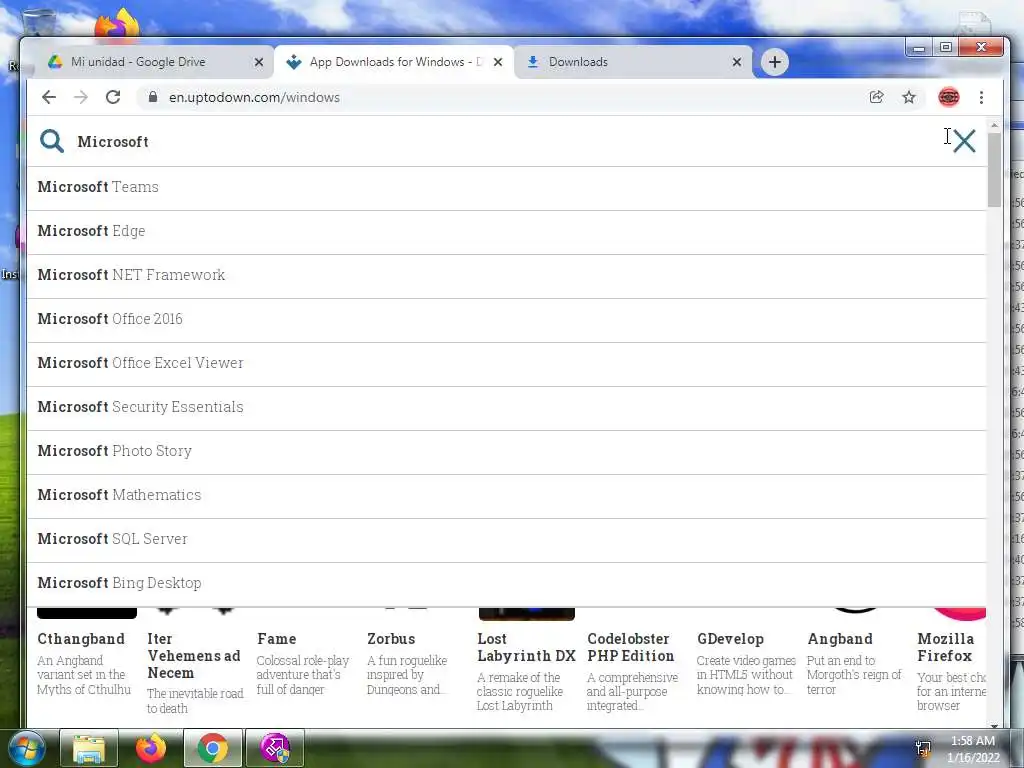
Task: Click the scrollbar up arrow
Action: [994, 124]
